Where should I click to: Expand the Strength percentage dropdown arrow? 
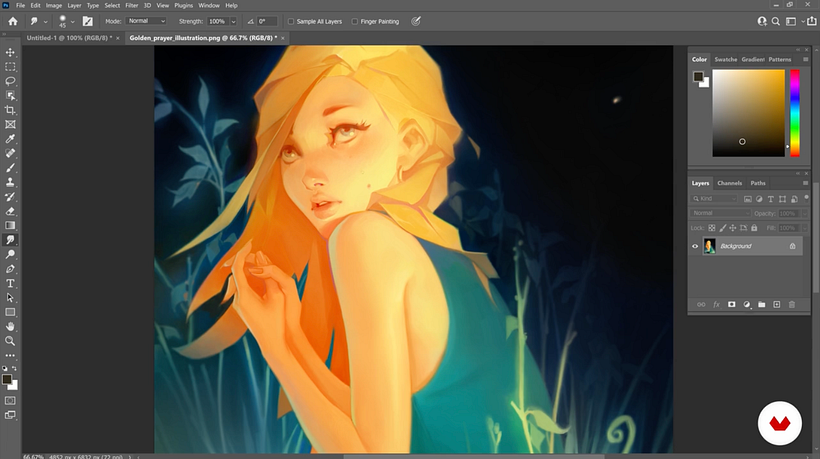[234, 20]
